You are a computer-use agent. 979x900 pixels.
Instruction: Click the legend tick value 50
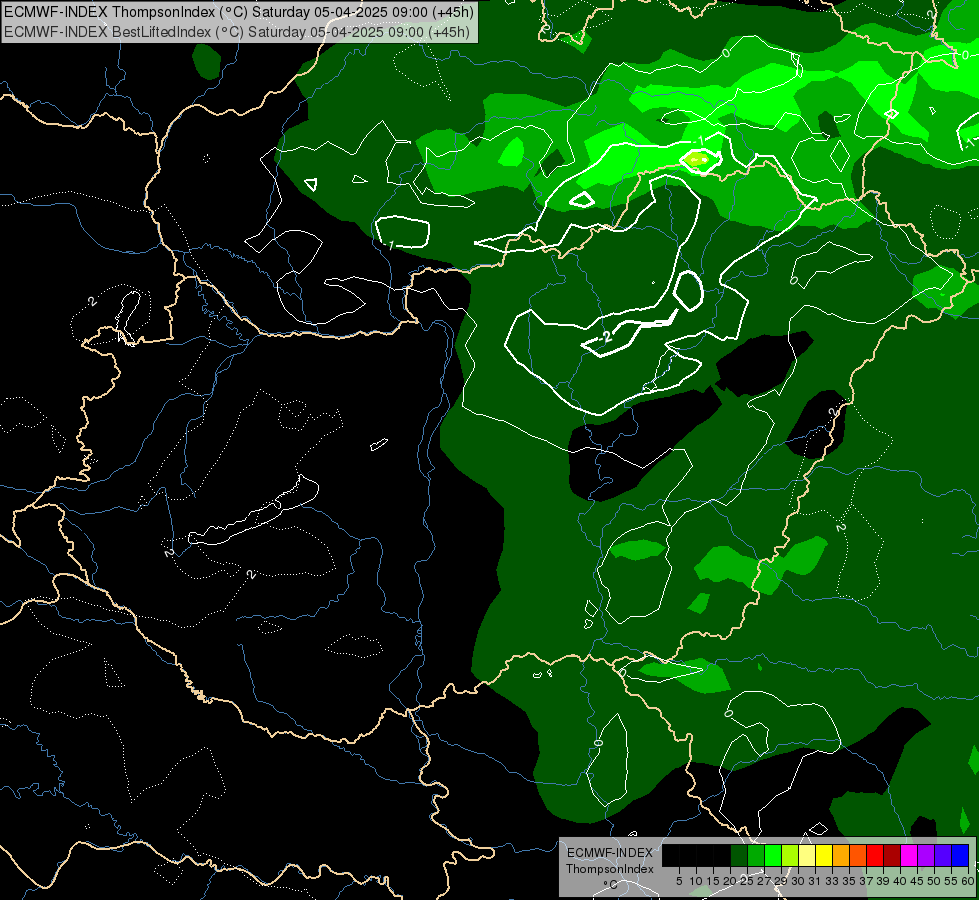click(934, 881)
